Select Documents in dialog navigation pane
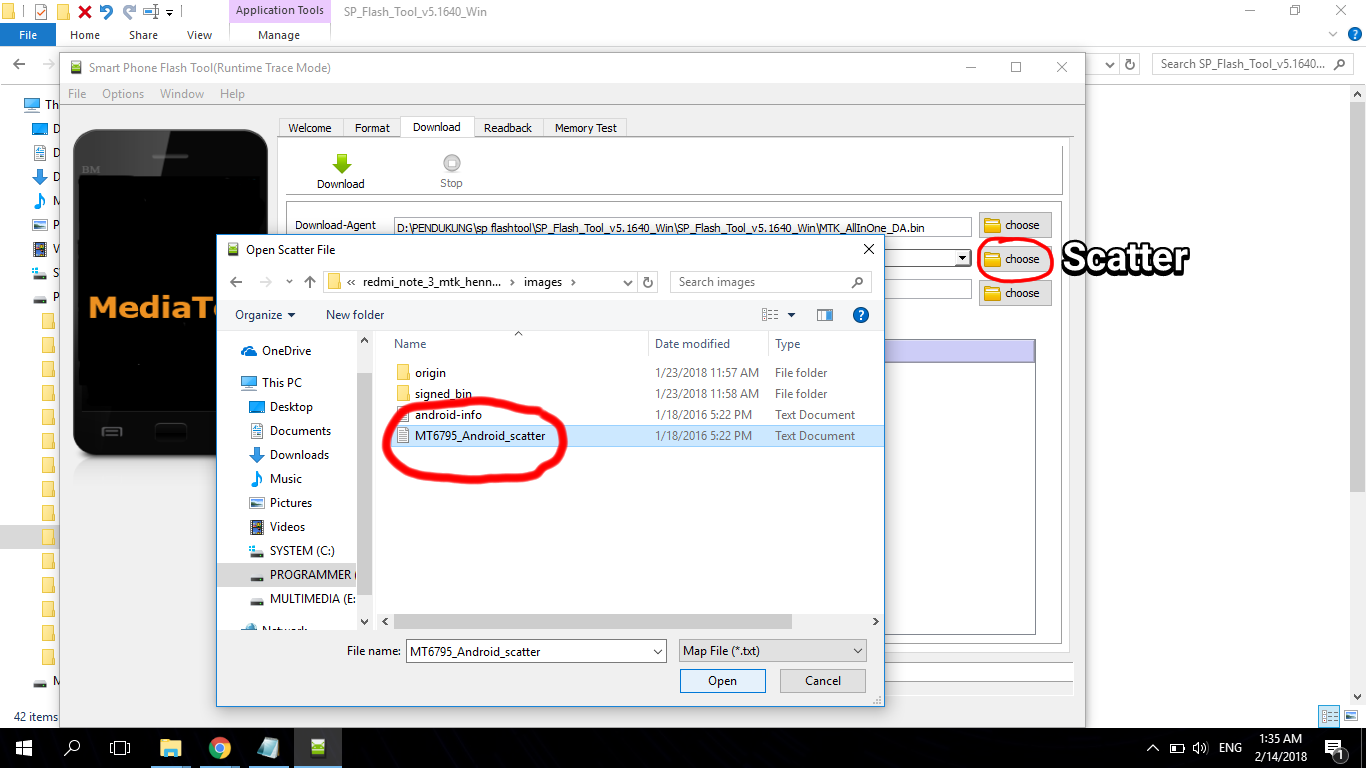Screen dimensions: 1366x768 pyautogui.click(x=300, y=431)
